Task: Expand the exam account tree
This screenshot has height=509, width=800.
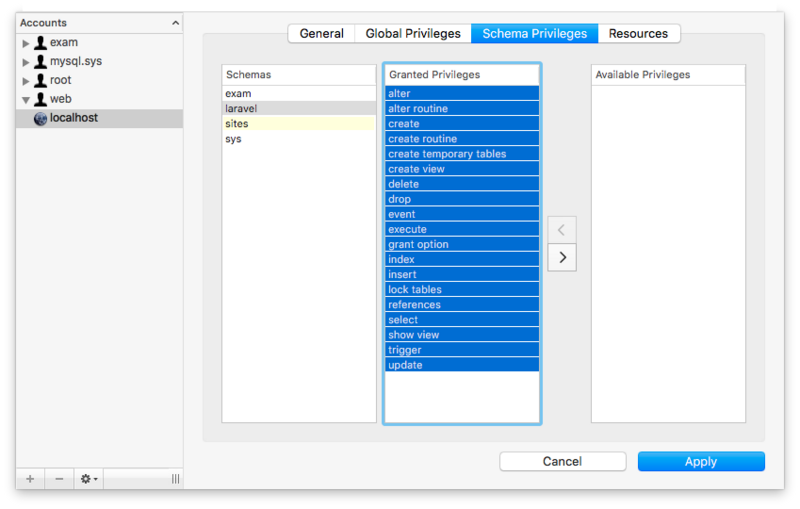Action: (26, 43)
